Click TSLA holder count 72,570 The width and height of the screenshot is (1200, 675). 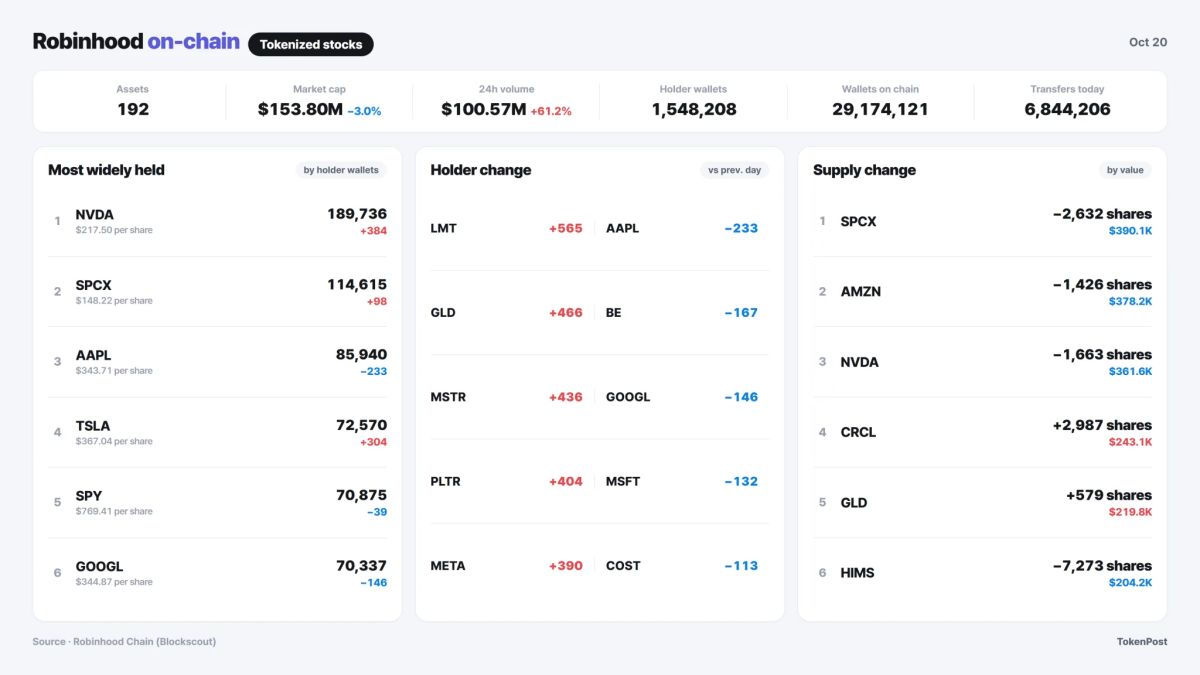click(361, 425)
